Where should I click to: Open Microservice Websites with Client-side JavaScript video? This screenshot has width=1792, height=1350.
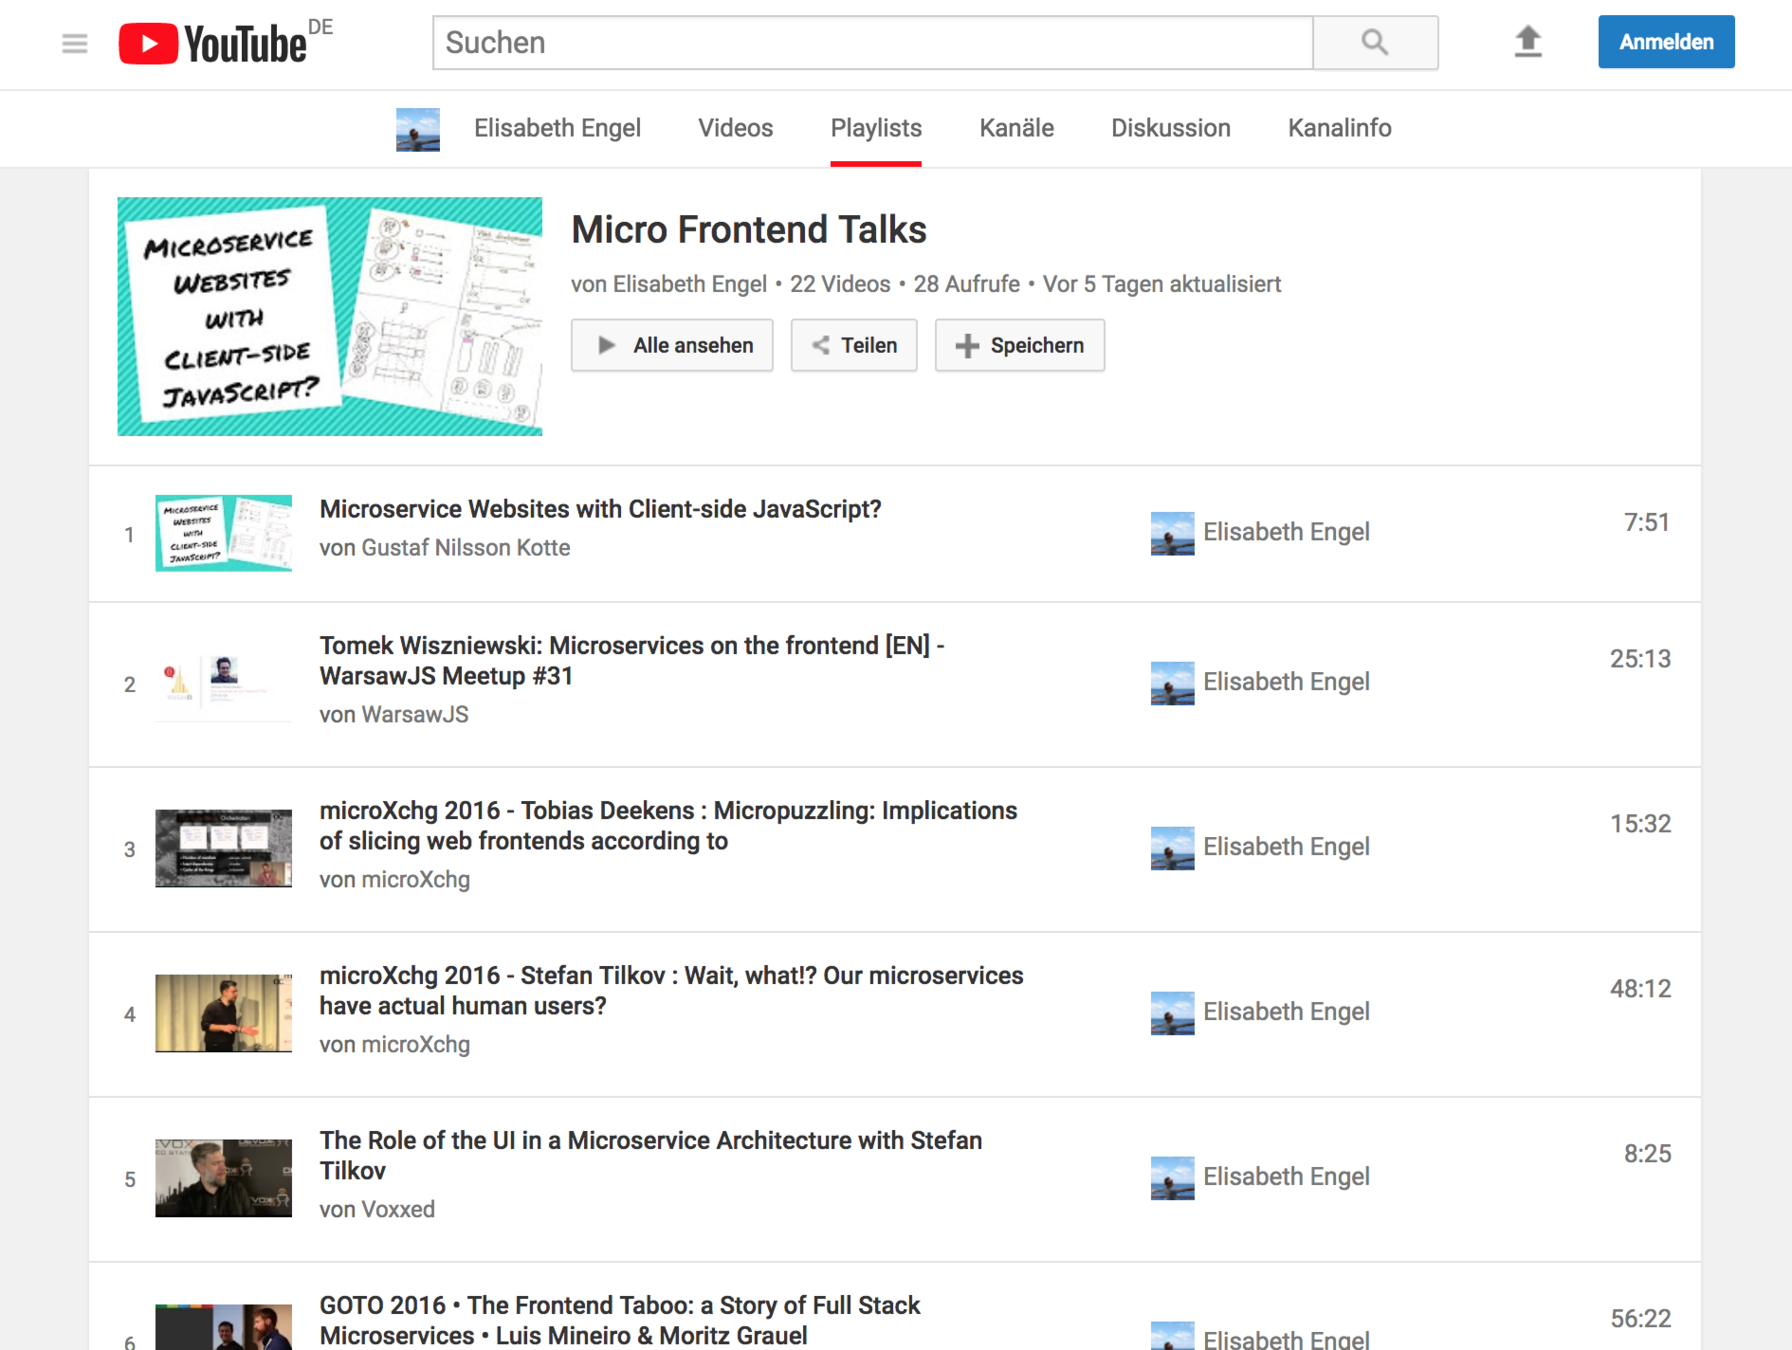pos(600,509)
